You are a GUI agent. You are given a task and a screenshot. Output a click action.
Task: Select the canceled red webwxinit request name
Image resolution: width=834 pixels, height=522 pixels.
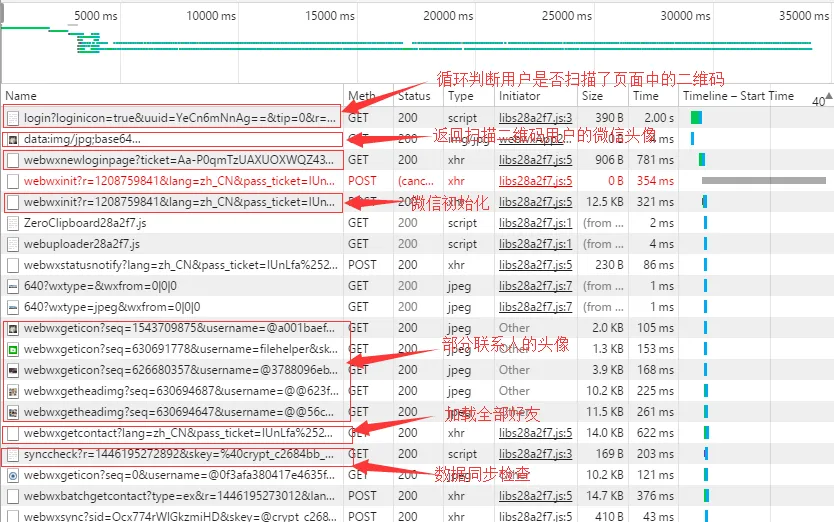tap(179, 181)
